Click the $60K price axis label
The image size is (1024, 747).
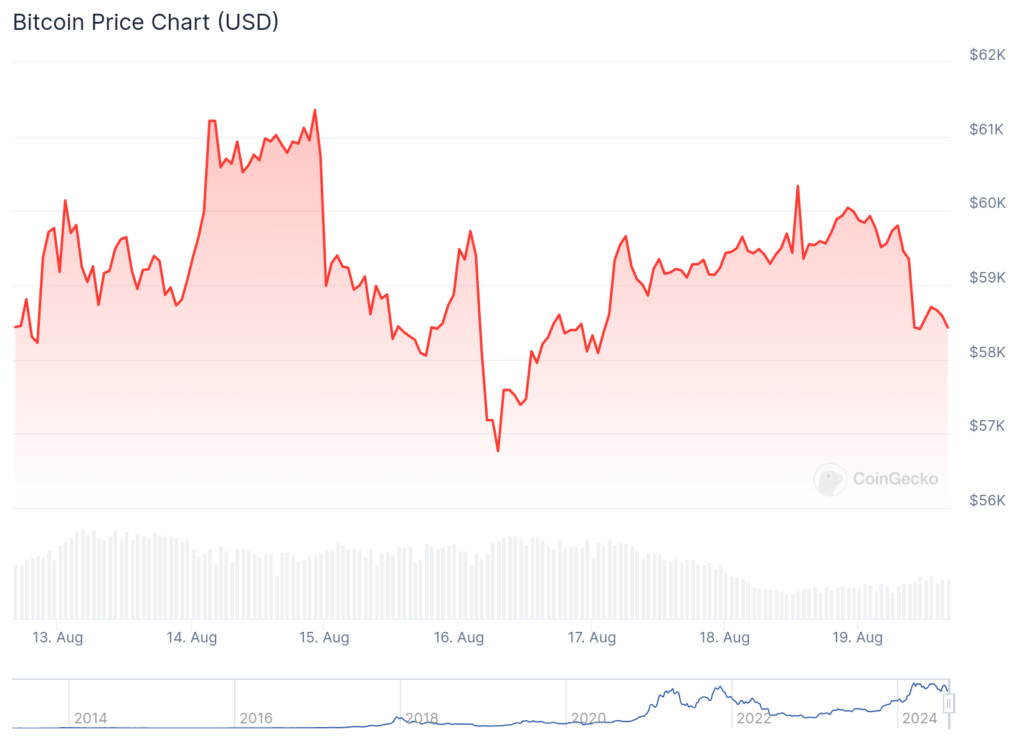(987, 203)
